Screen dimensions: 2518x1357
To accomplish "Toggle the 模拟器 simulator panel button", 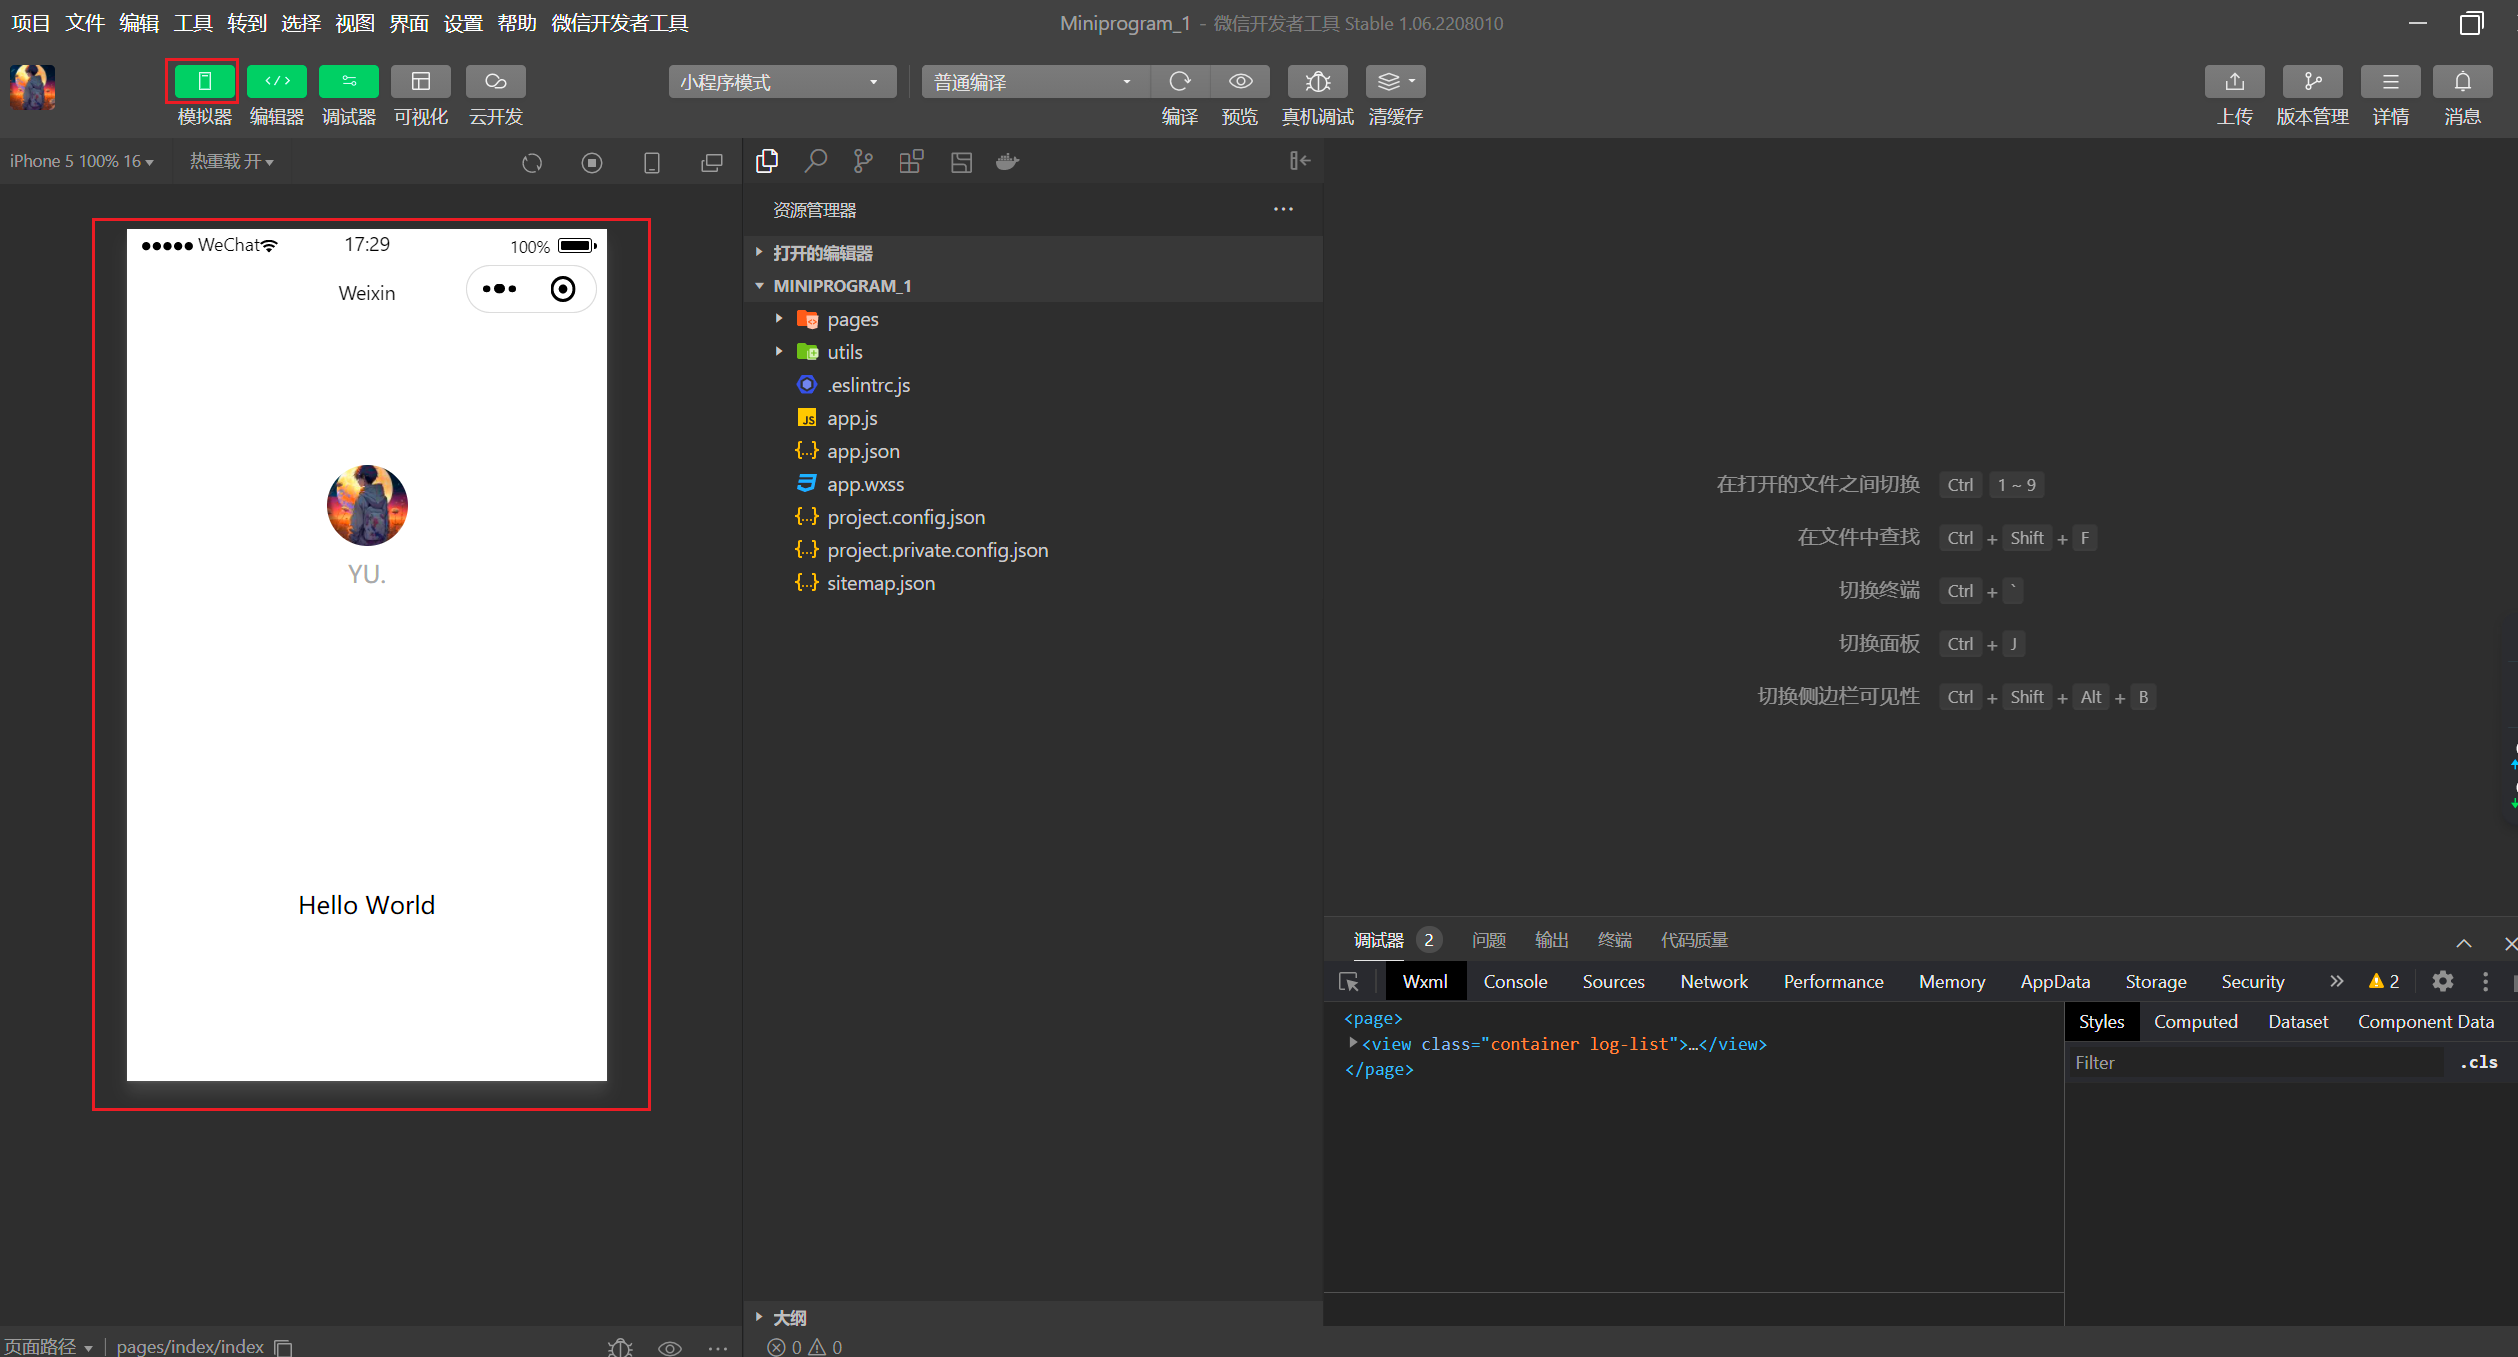I will tap(204, 81).
